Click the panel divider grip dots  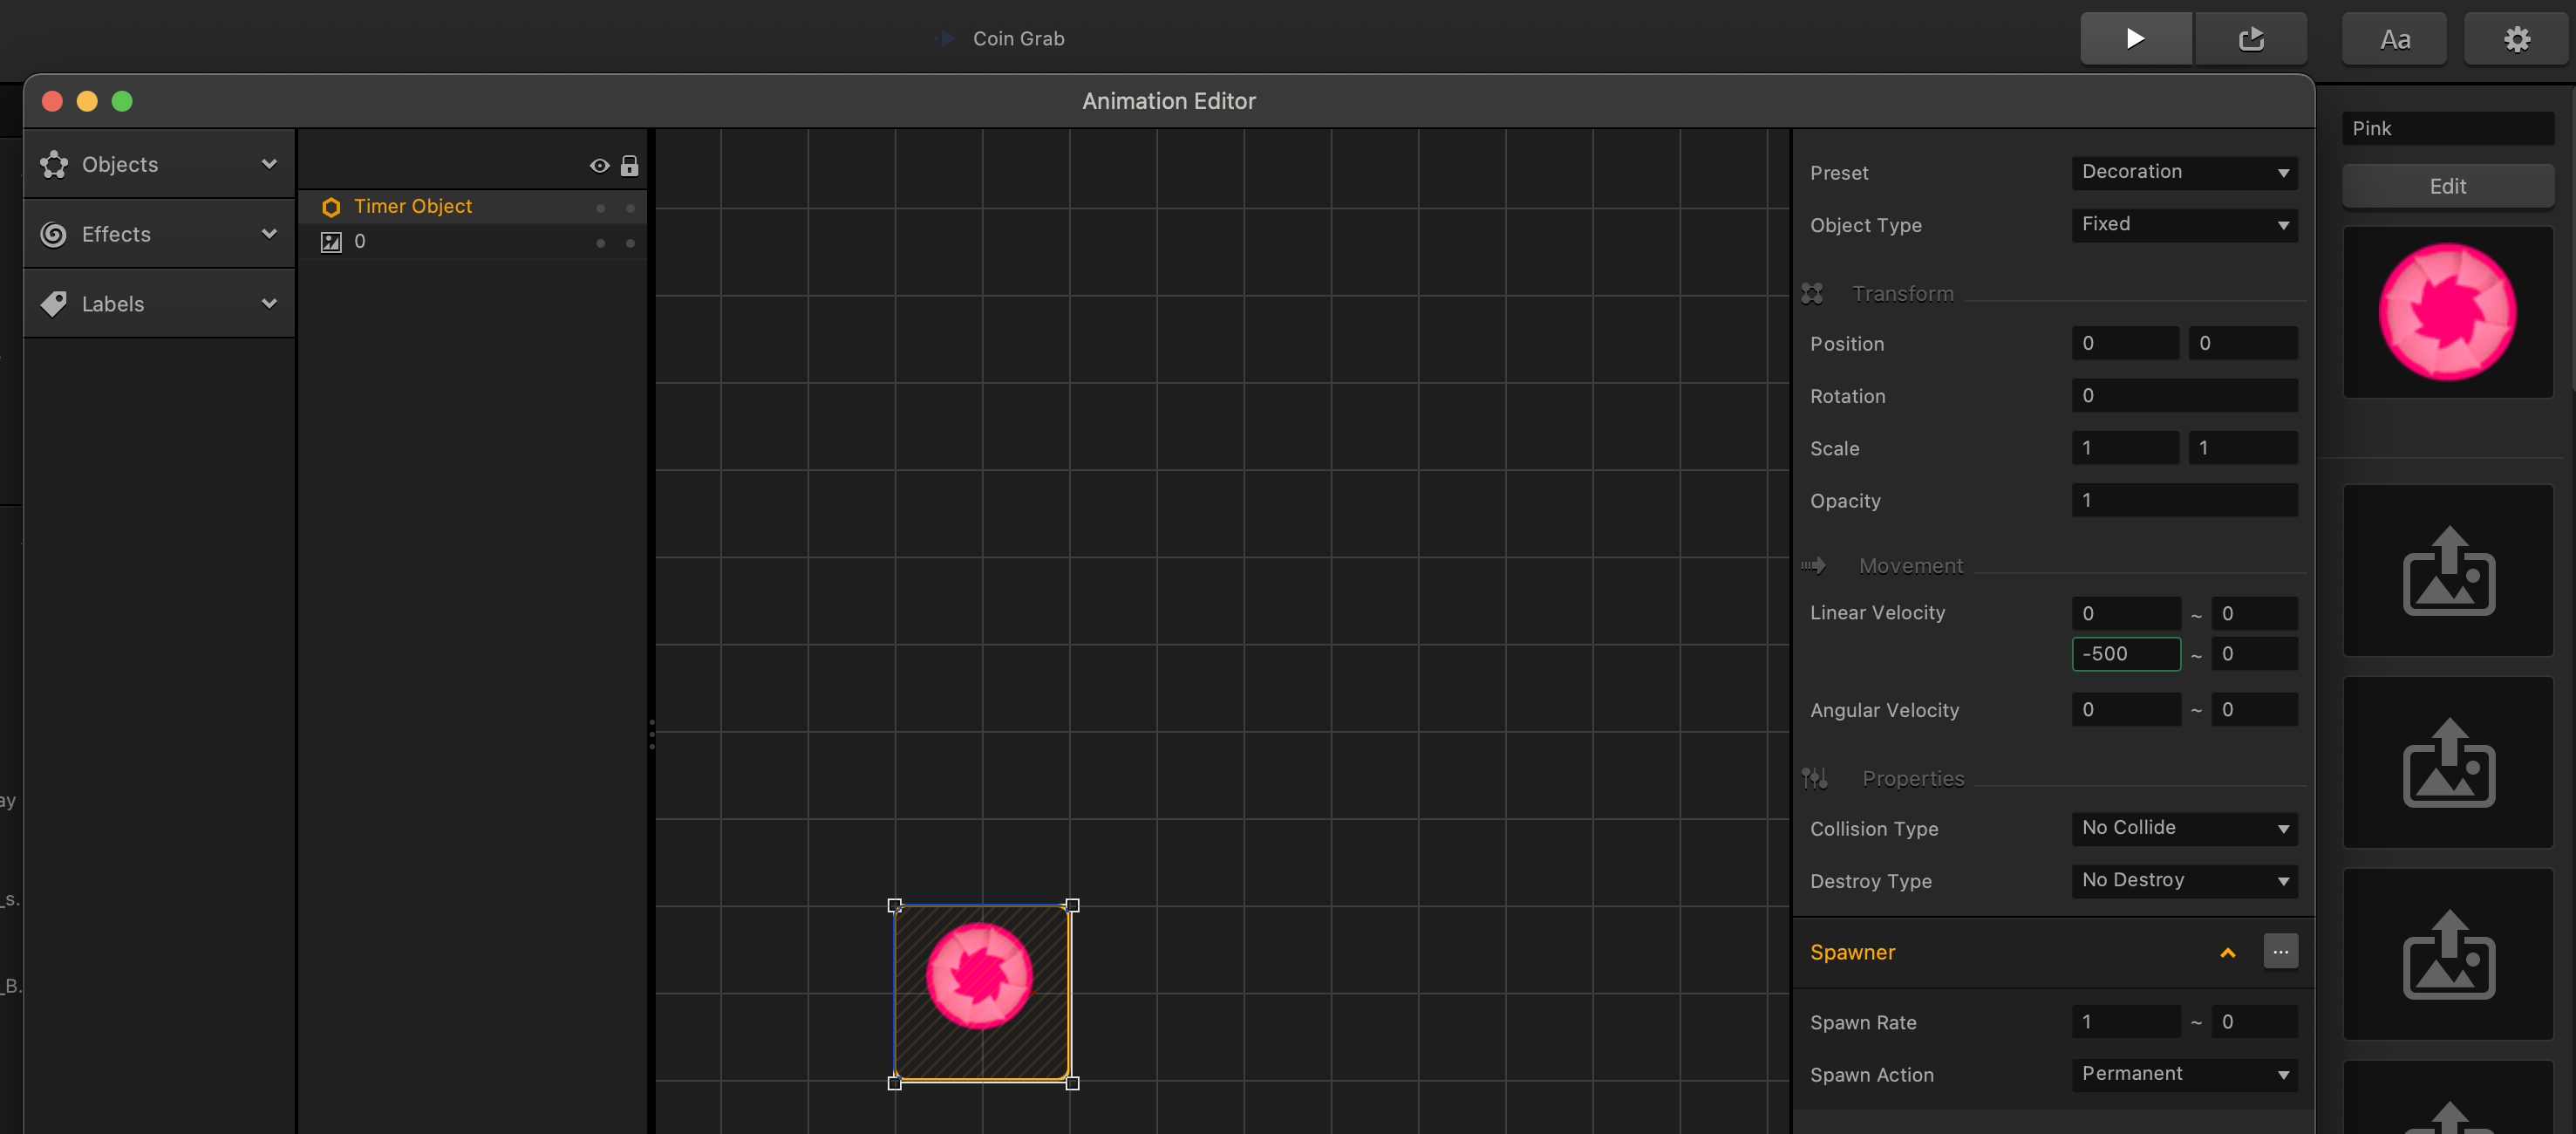click(x=652, y=734)
